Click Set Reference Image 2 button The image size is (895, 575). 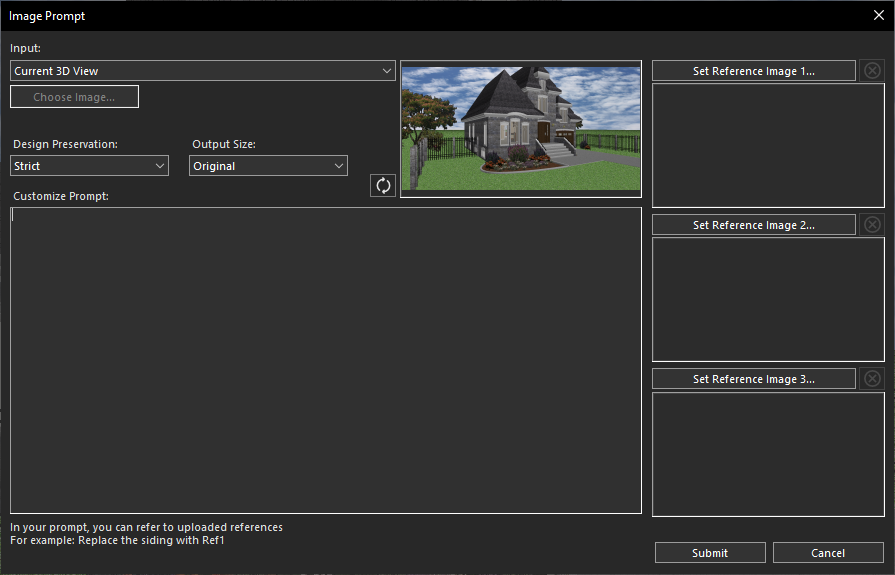click(753, 225)
